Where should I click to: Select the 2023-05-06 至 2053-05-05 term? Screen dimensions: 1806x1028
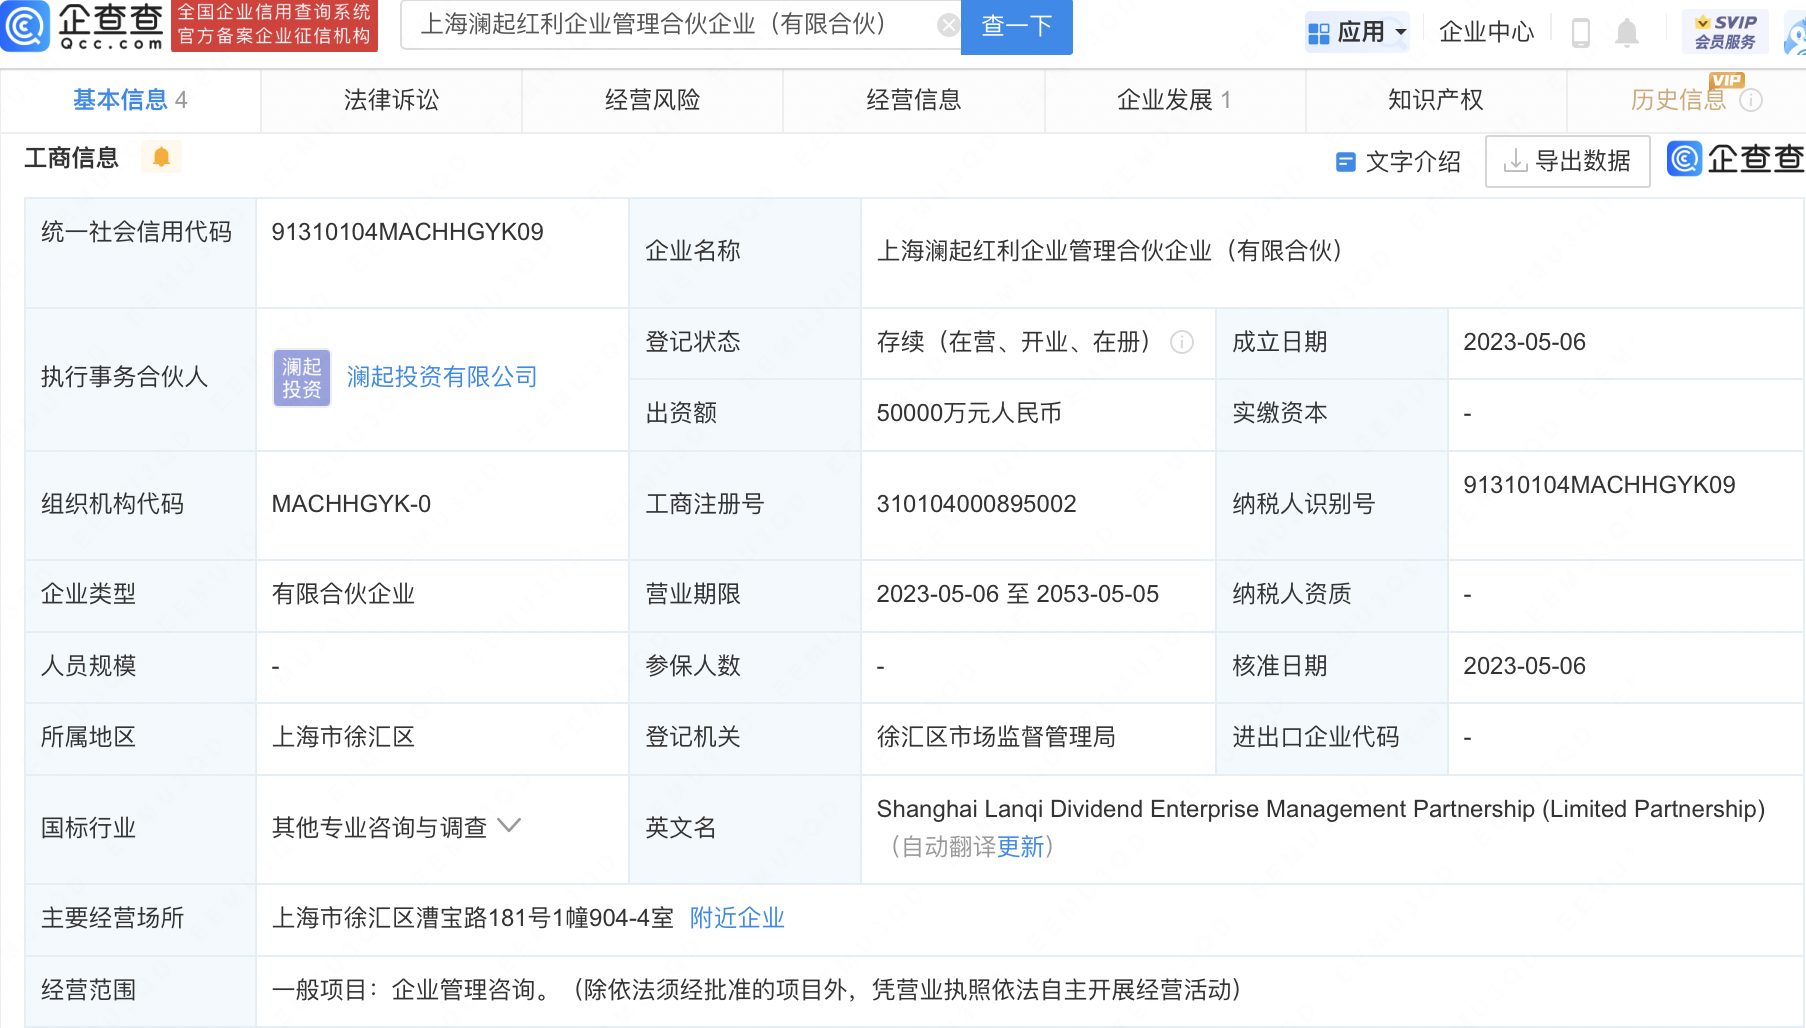[1017, 594]
